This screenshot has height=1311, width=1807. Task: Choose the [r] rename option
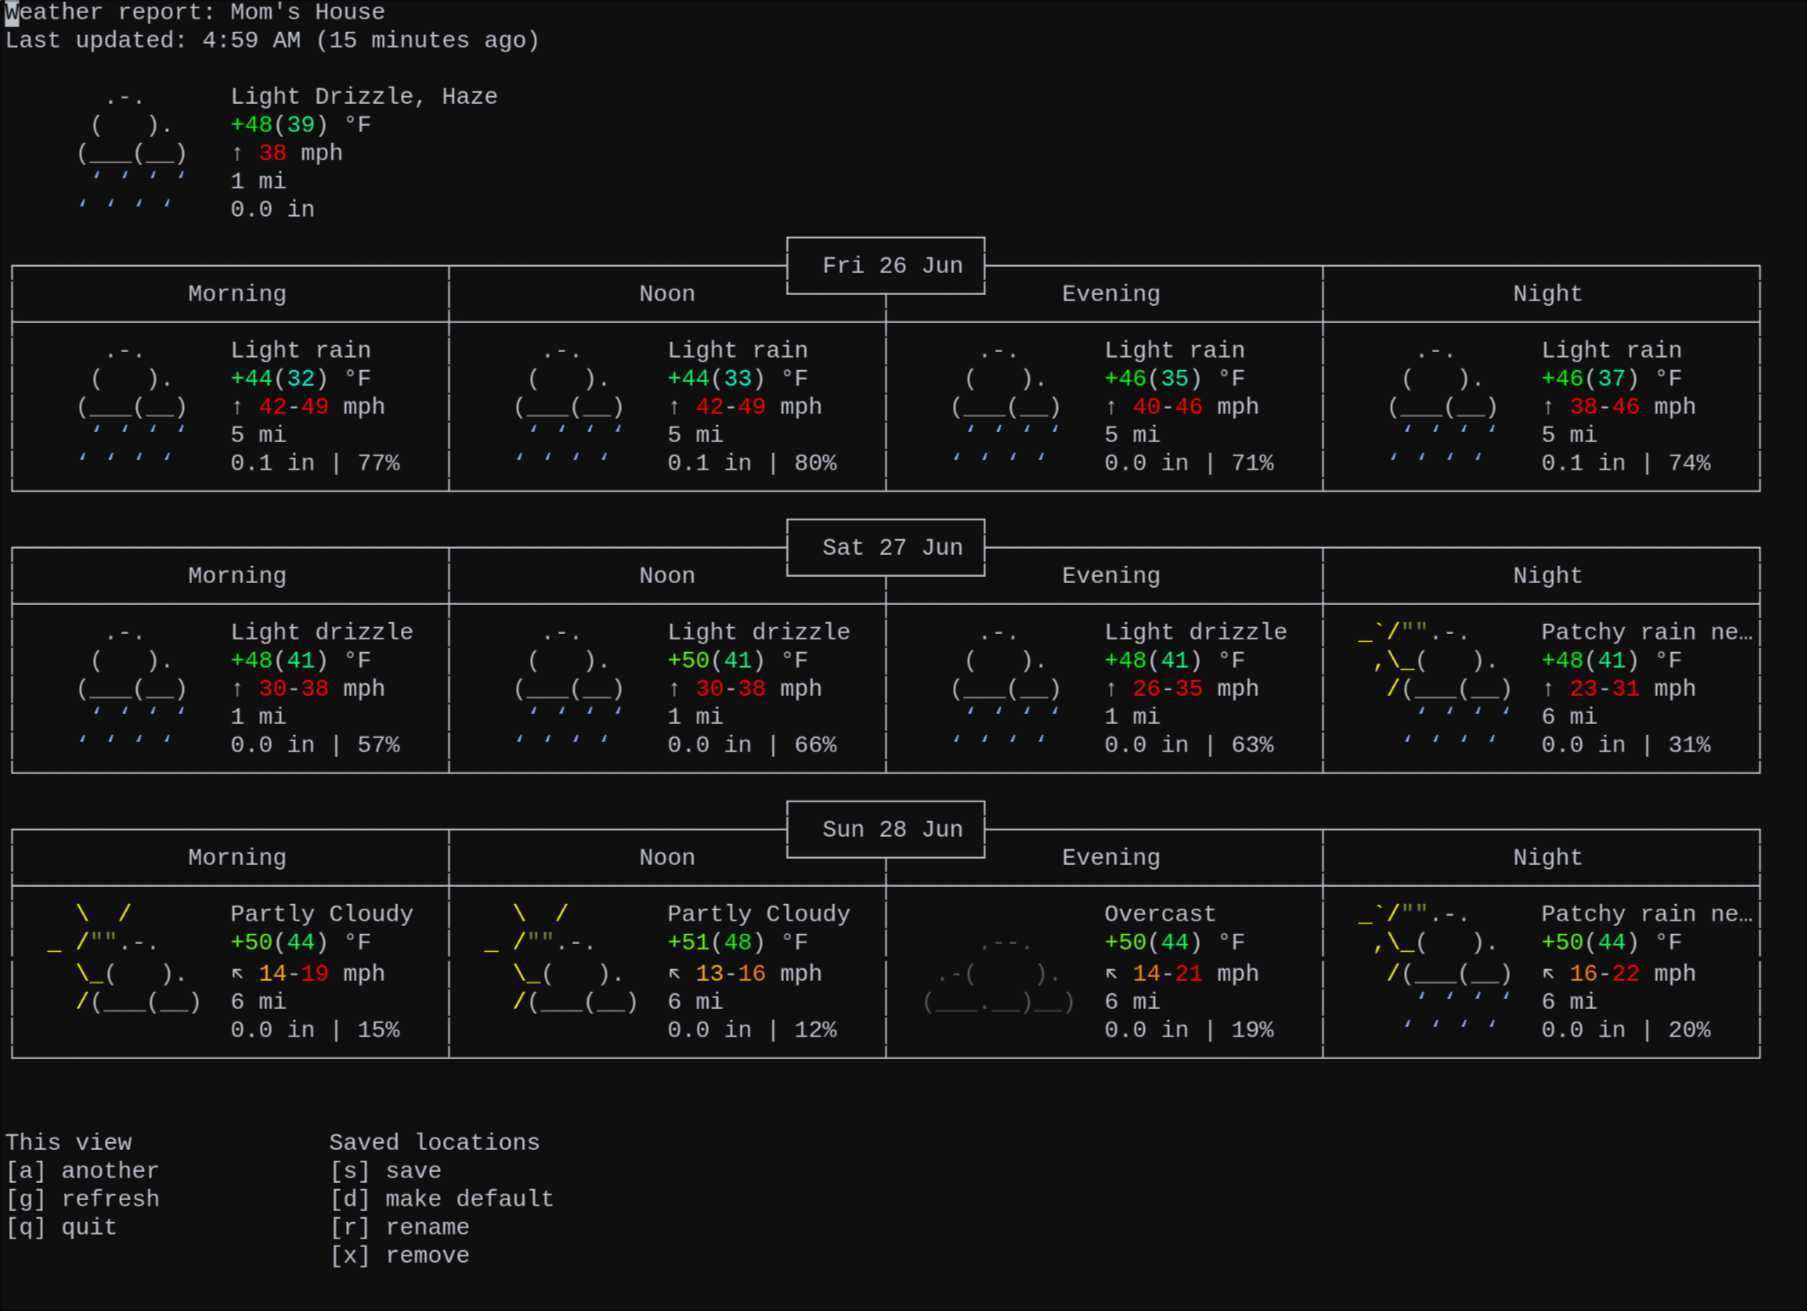400,1227
